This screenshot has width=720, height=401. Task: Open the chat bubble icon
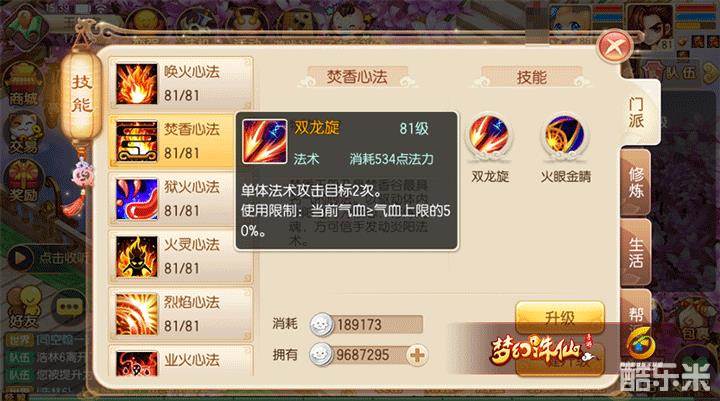(x=69, y=307)
